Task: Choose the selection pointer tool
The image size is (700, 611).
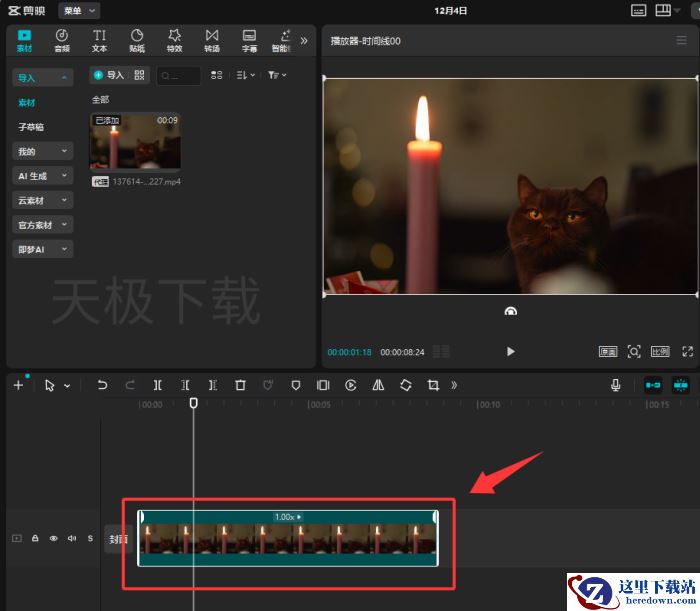Action: [49, 385]
